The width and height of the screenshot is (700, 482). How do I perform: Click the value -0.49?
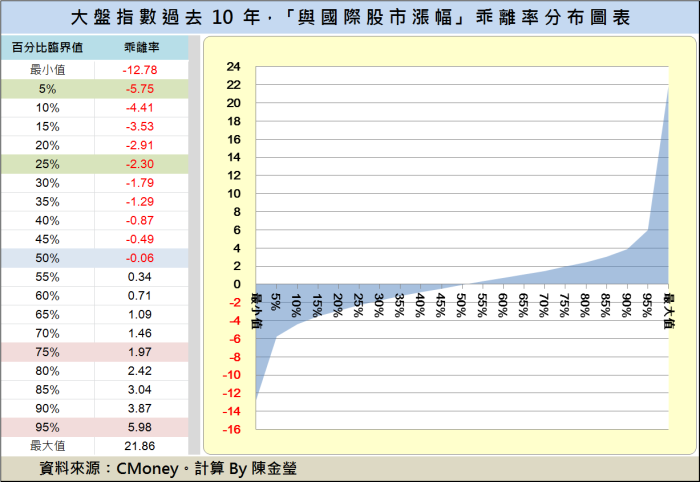click(140, 239)
